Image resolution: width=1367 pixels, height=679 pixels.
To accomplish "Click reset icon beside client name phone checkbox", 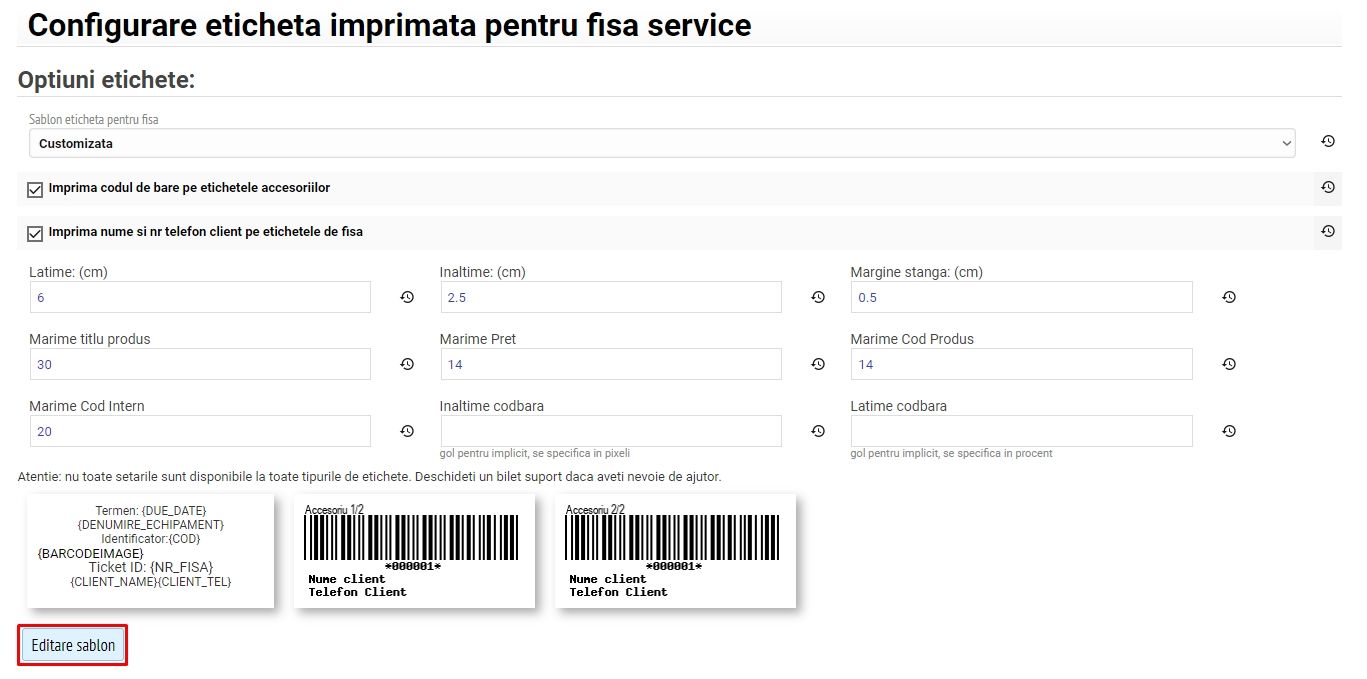I will tap(1328, 231).
